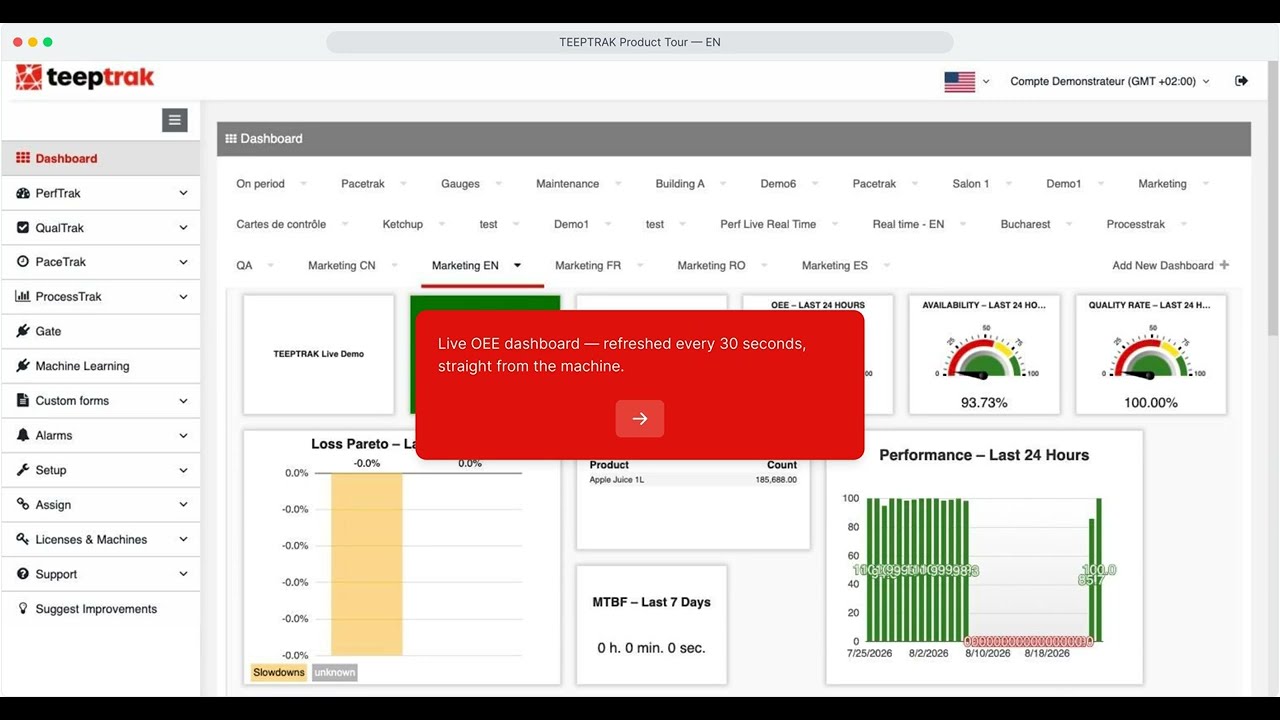Click the Machine Learning plug icon
1280x720 pixels.
click(23, 366)
